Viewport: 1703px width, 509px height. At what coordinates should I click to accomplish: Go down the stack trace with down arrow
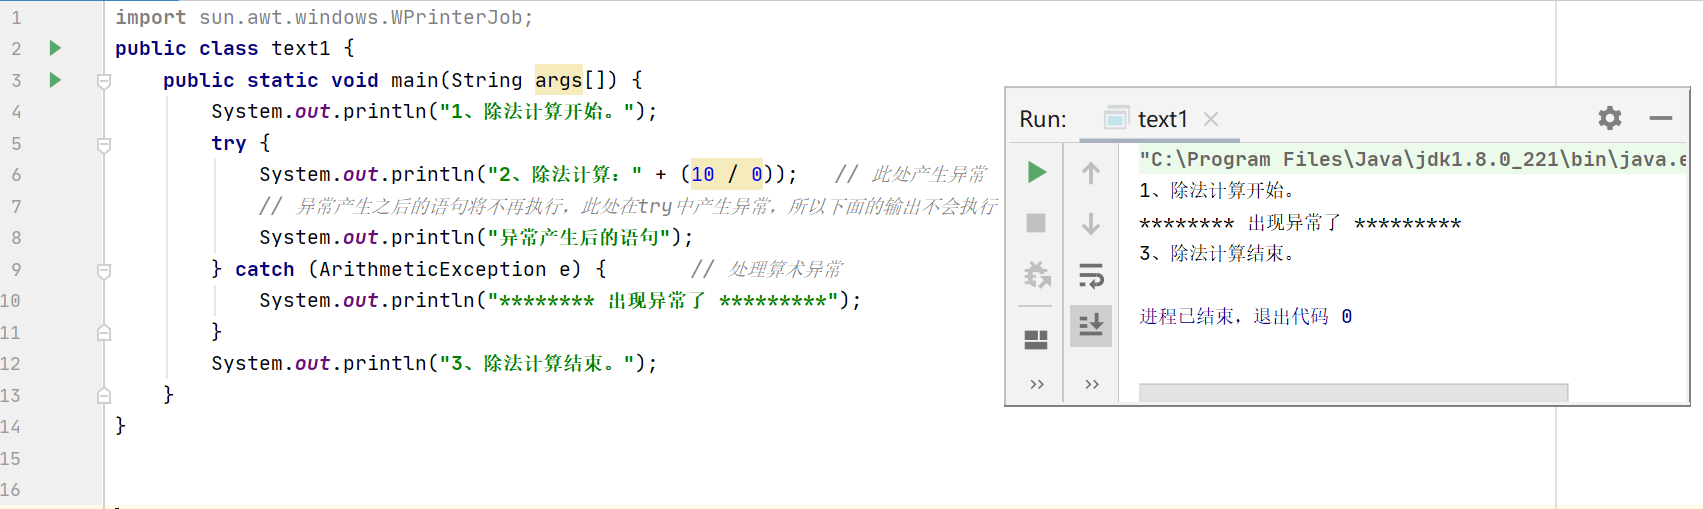coord(1091,223)
